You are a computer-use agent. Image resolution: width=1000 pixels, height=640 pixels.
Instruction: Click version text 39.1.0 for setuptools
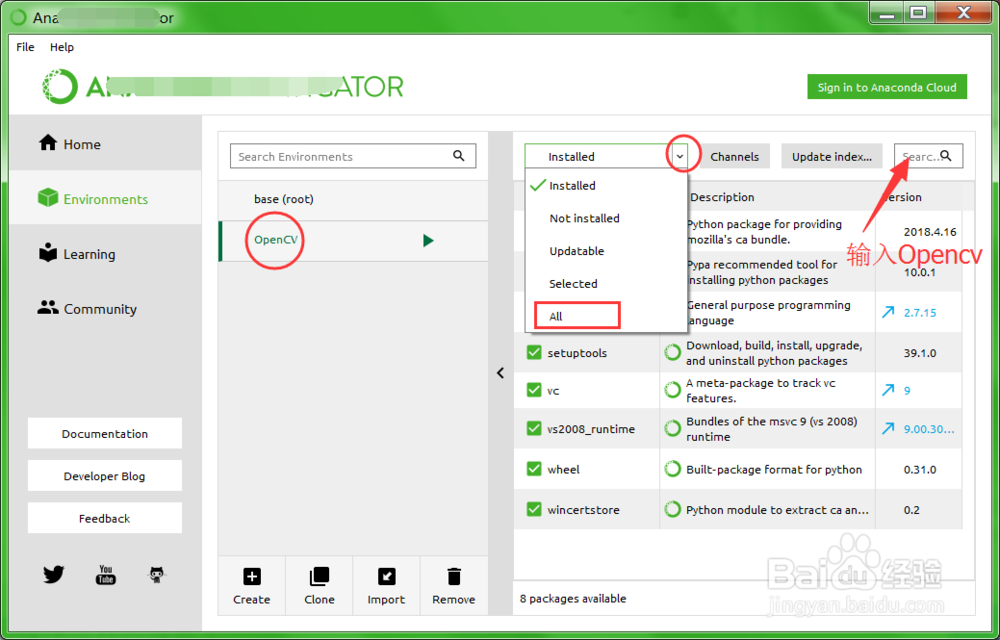pos(920,353)
